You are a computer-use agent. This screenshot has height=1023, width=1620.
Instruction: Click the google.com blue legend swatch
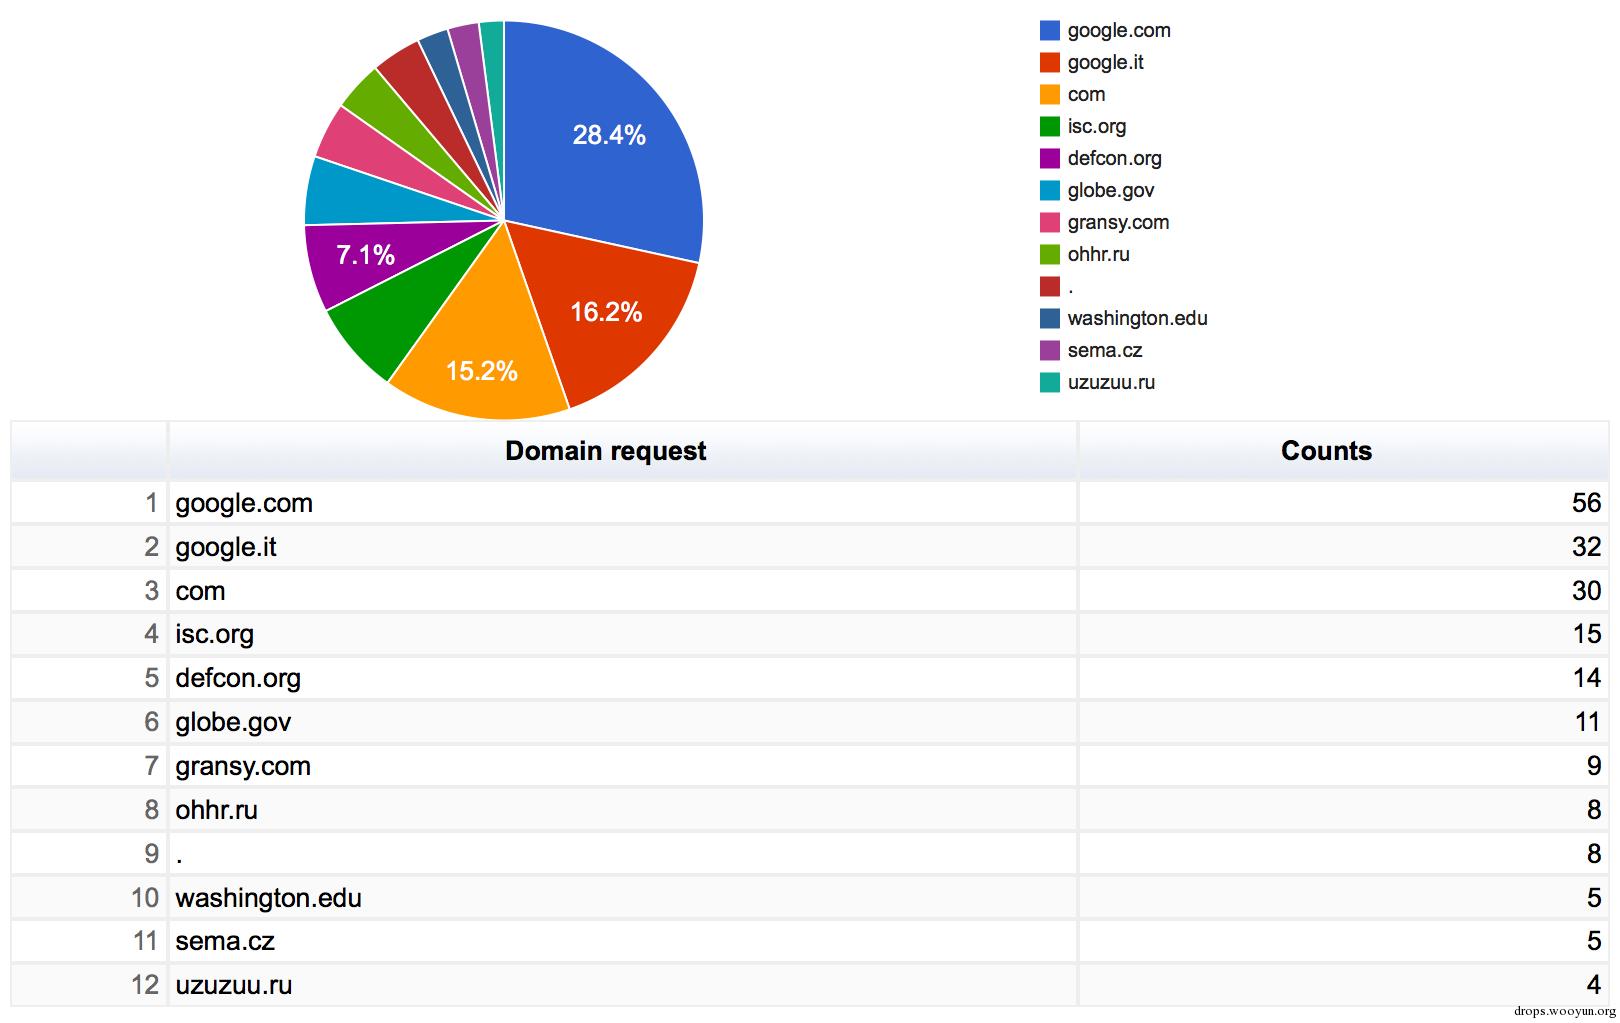[1049, 31]
